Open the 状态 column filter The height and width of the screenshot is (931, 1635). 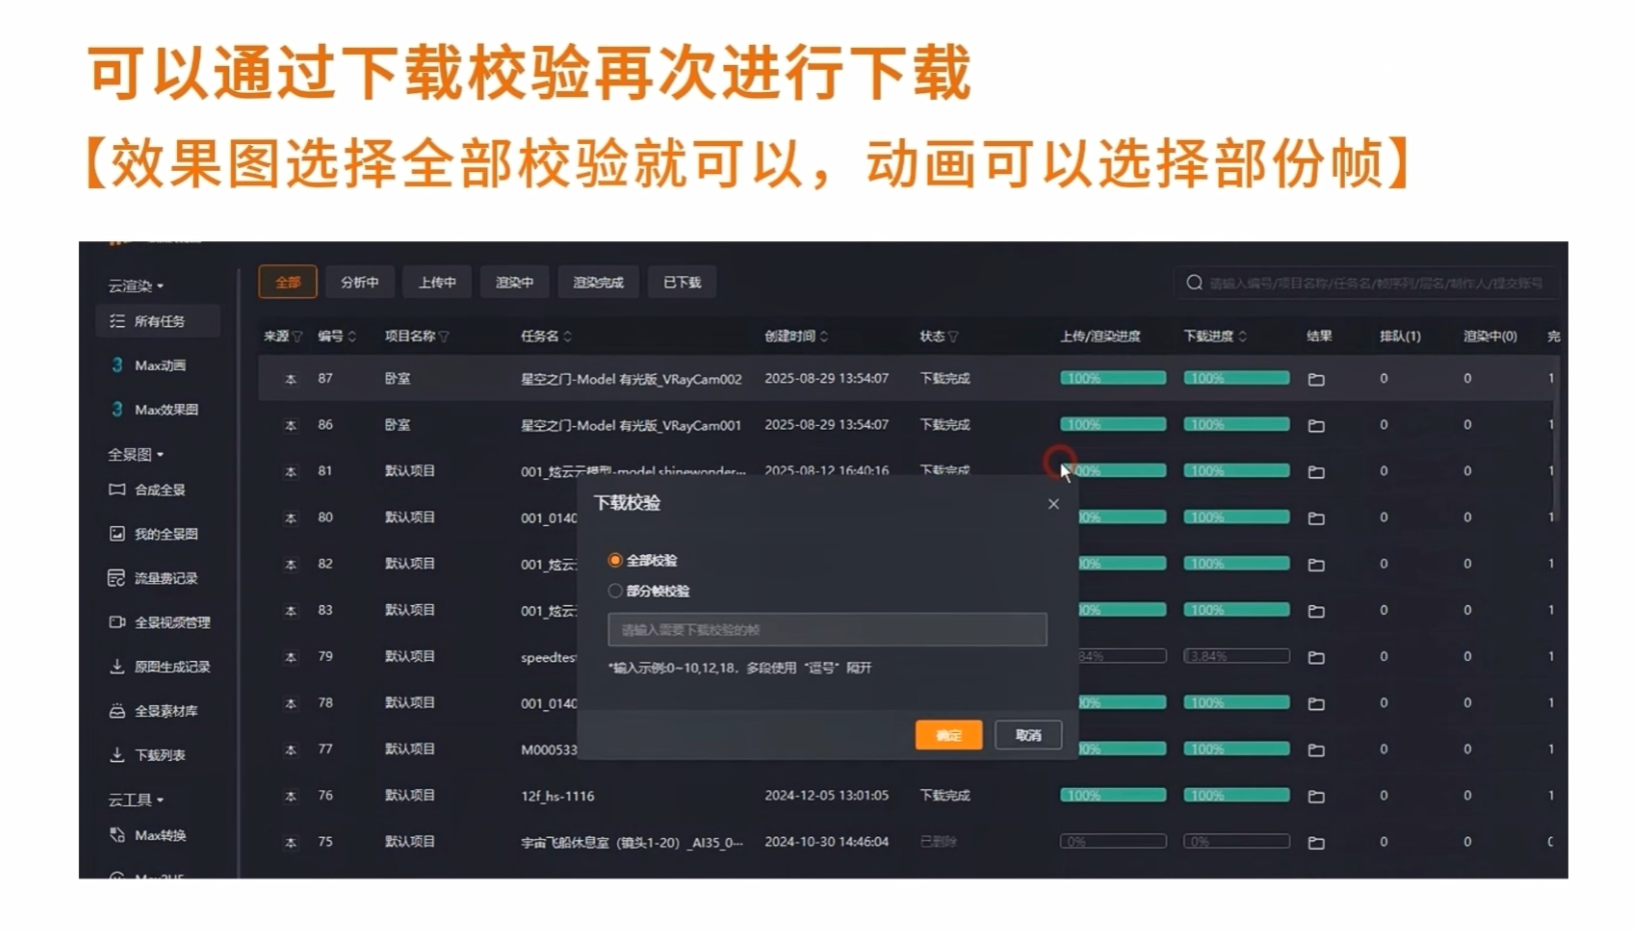pos(954,337)
